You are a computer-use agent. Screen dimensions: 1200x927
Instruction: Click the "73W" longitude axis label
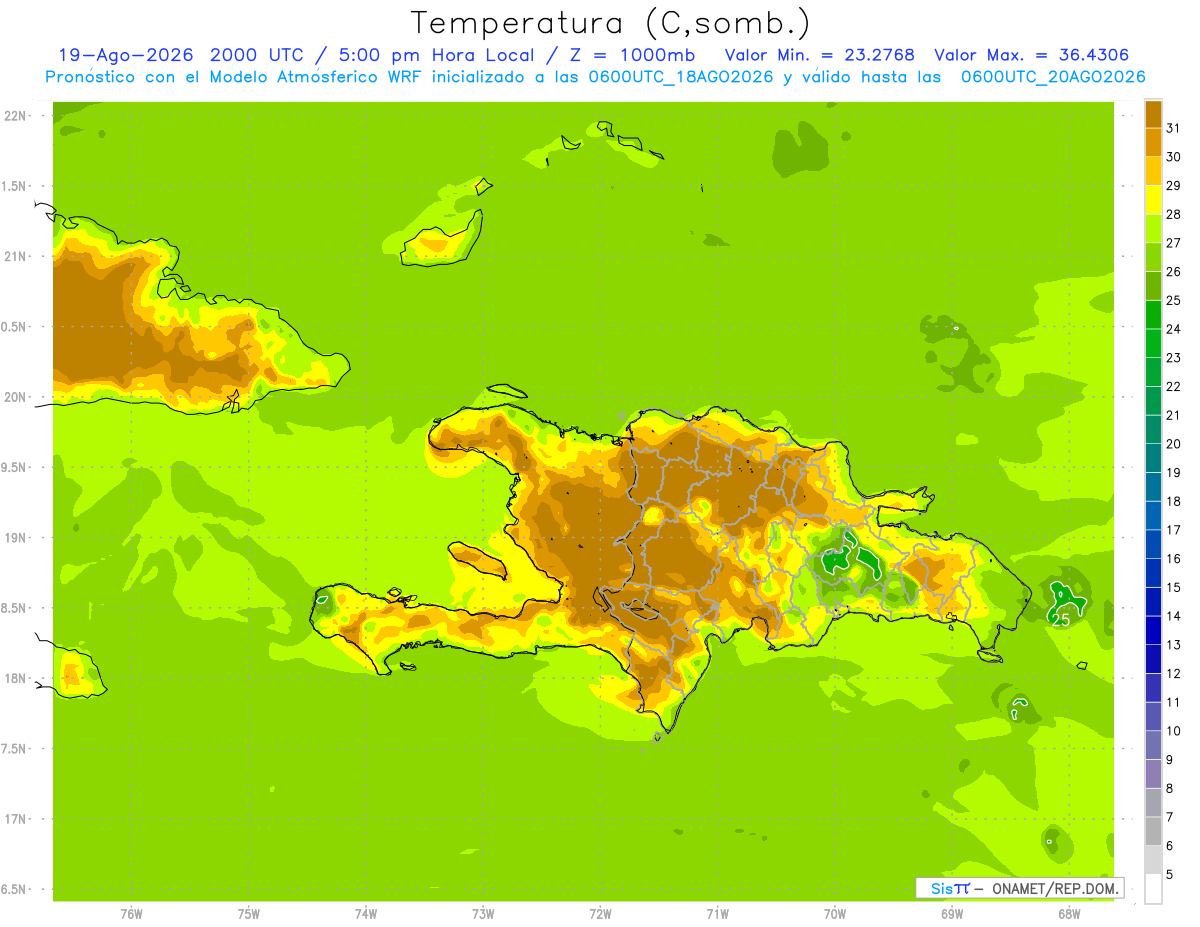pyautogui.click(x=483, y=914)
